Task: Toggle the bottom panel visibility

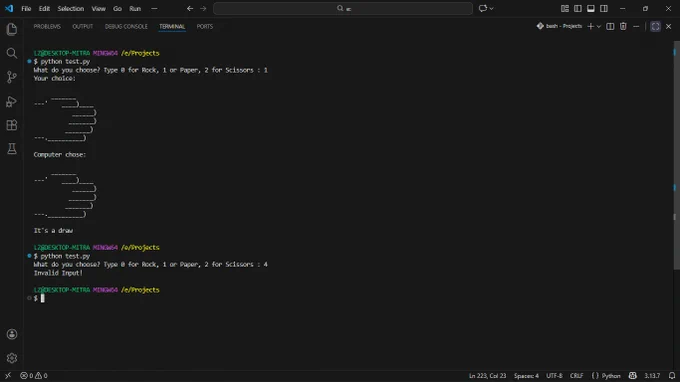Action: (x=591, y=8)
